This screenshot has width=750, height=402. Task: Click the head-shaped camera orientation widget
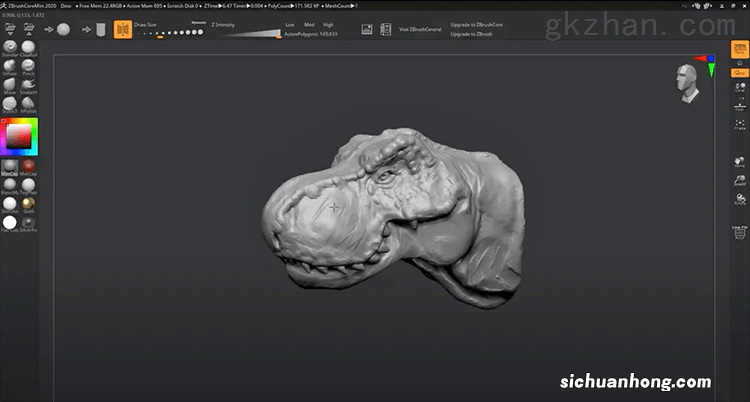point(688,80)
